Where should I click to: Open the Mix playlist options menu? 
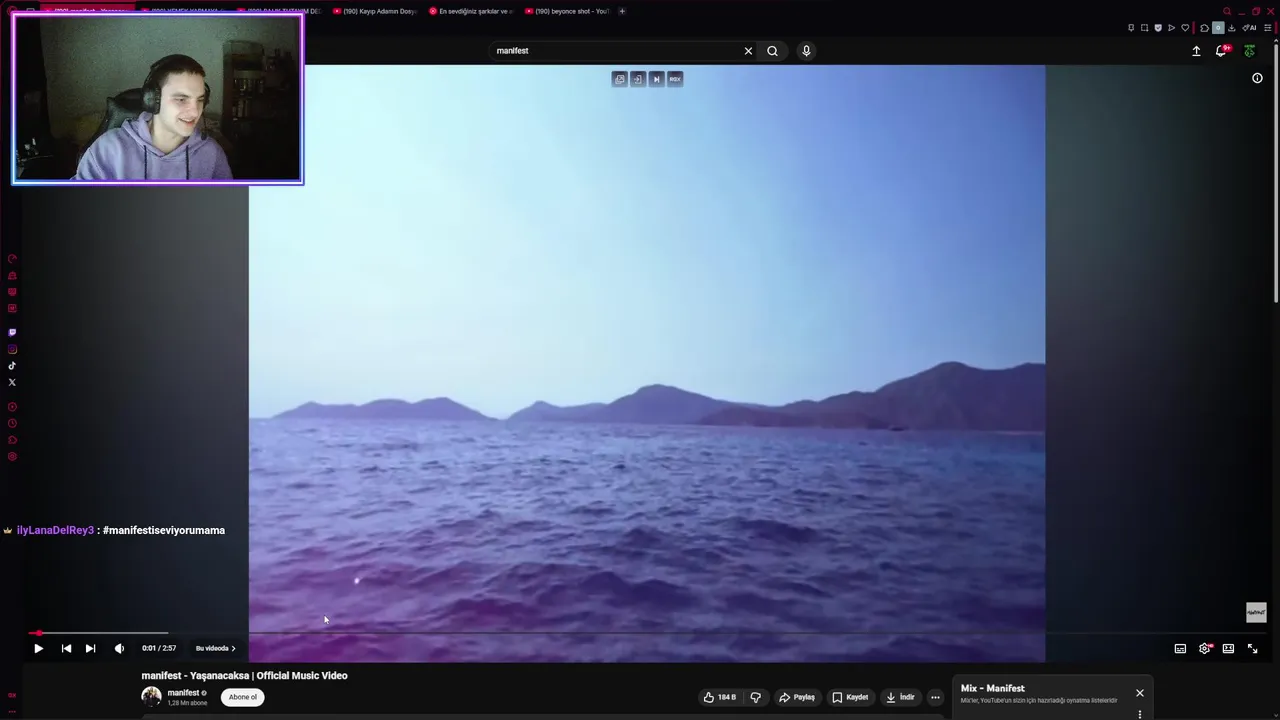tap(1139, 714)
